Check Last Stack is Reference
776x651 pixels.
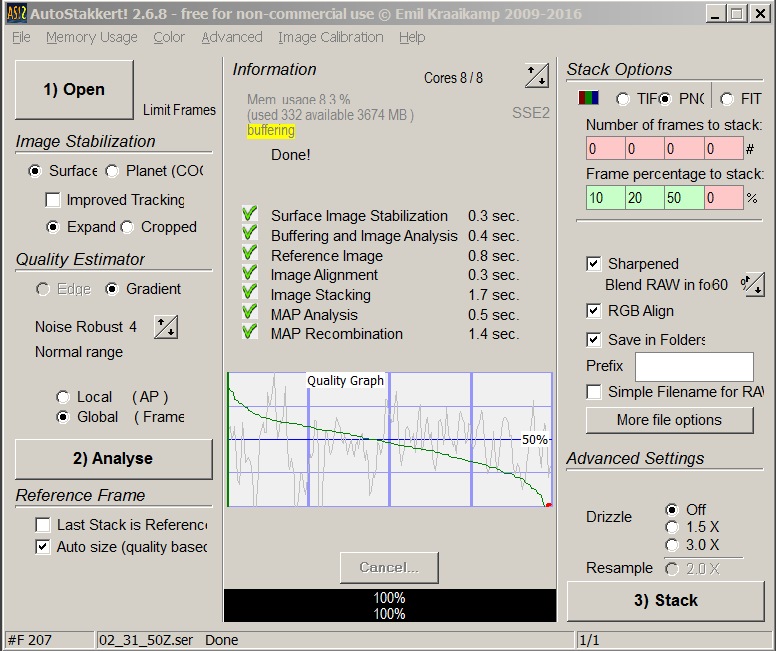43,525
